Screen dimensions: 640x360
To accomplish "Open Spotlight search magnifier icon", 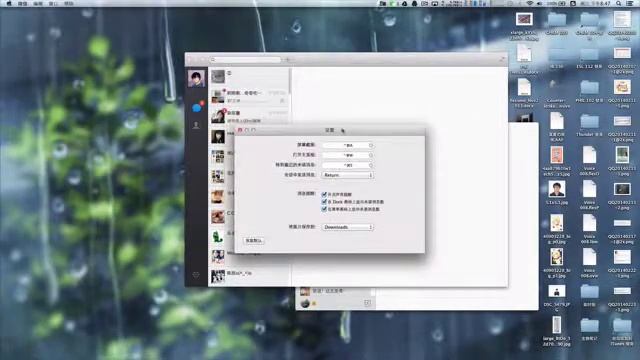I will [x=619, y=3].
